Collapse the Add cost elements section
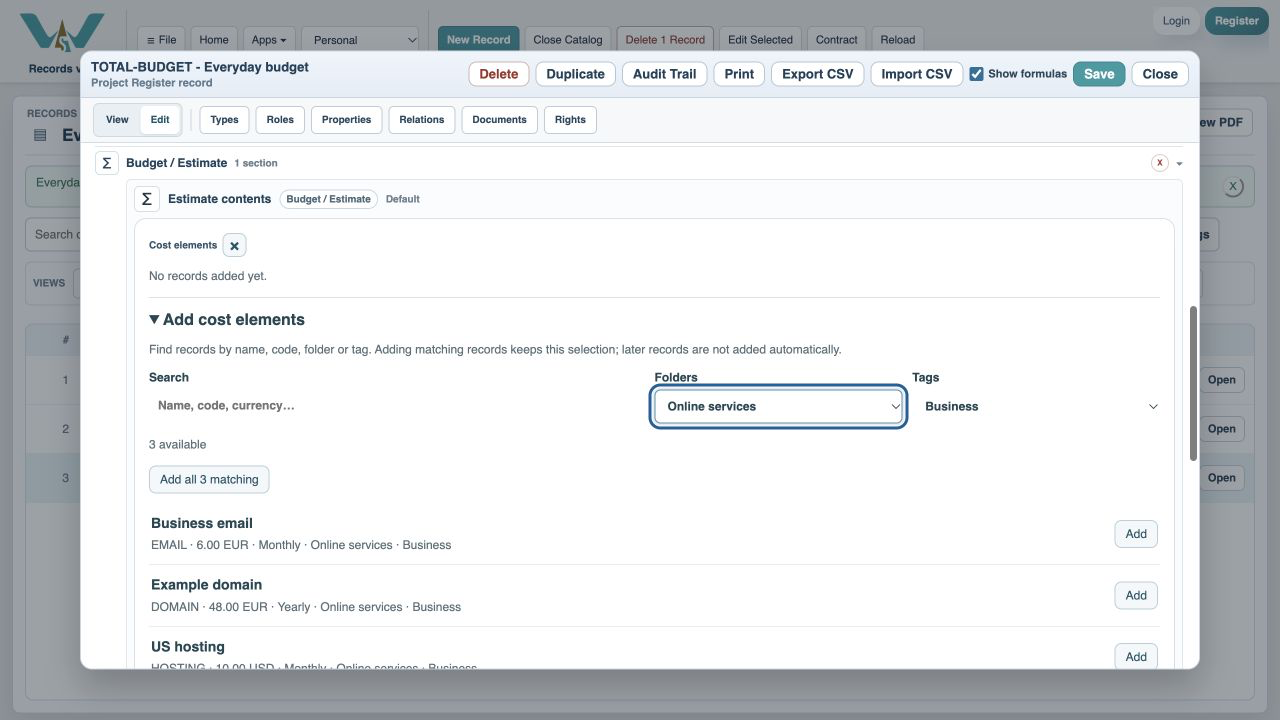Viewport: 1280px width, 720px height. point(227,320)
